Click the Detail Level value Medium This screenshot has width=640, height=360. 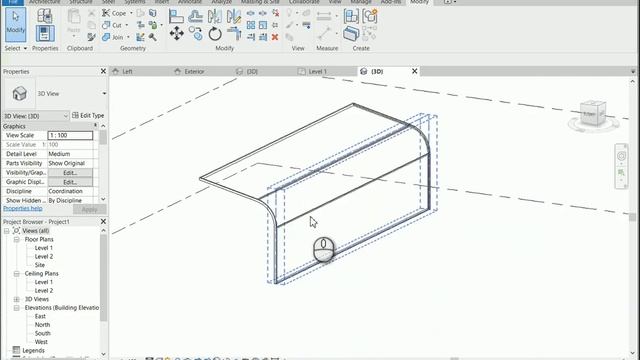(70, 154)
